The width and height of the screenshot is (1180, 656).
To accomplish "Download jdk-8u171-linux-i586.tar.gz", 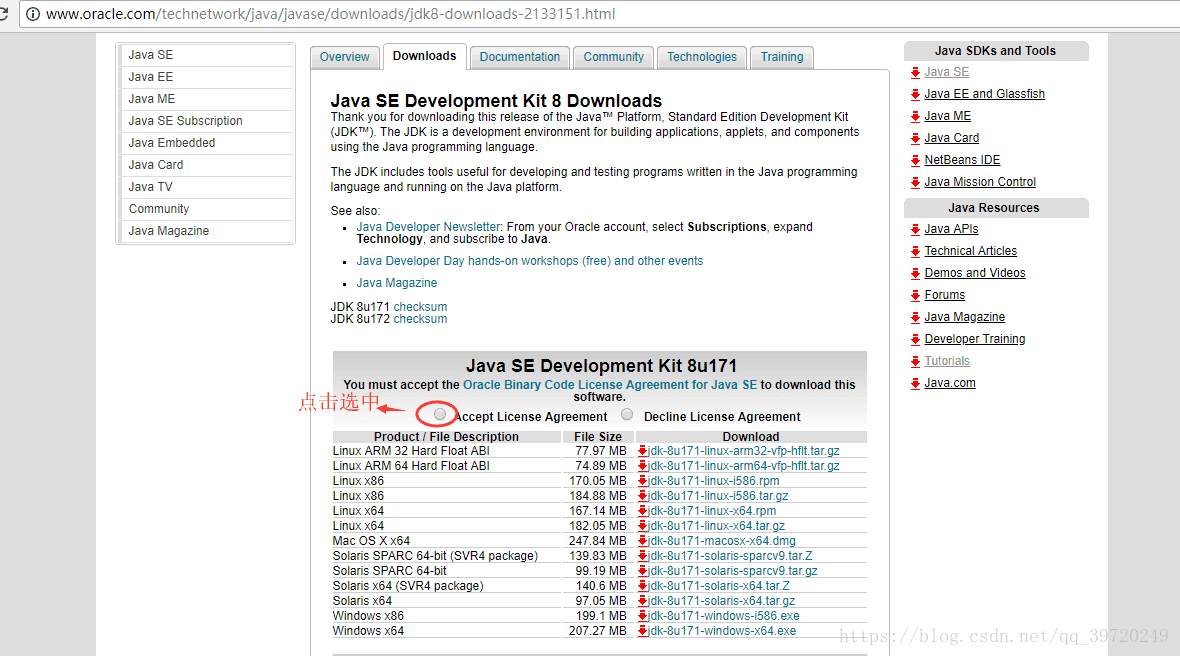I will point(719,497).
